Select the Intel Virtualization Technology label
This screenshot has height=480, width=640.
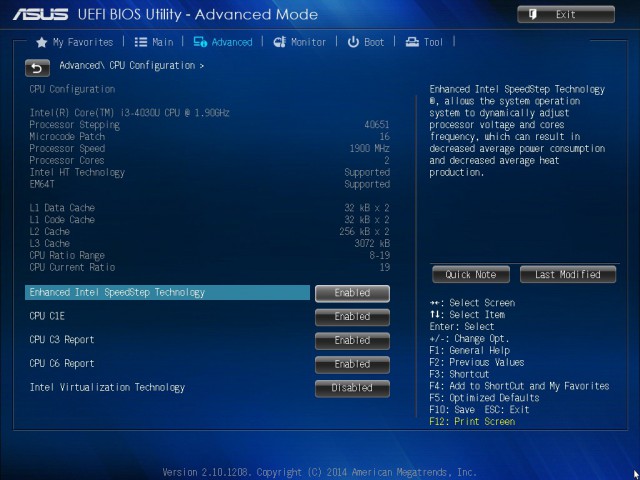pos(107,387)
